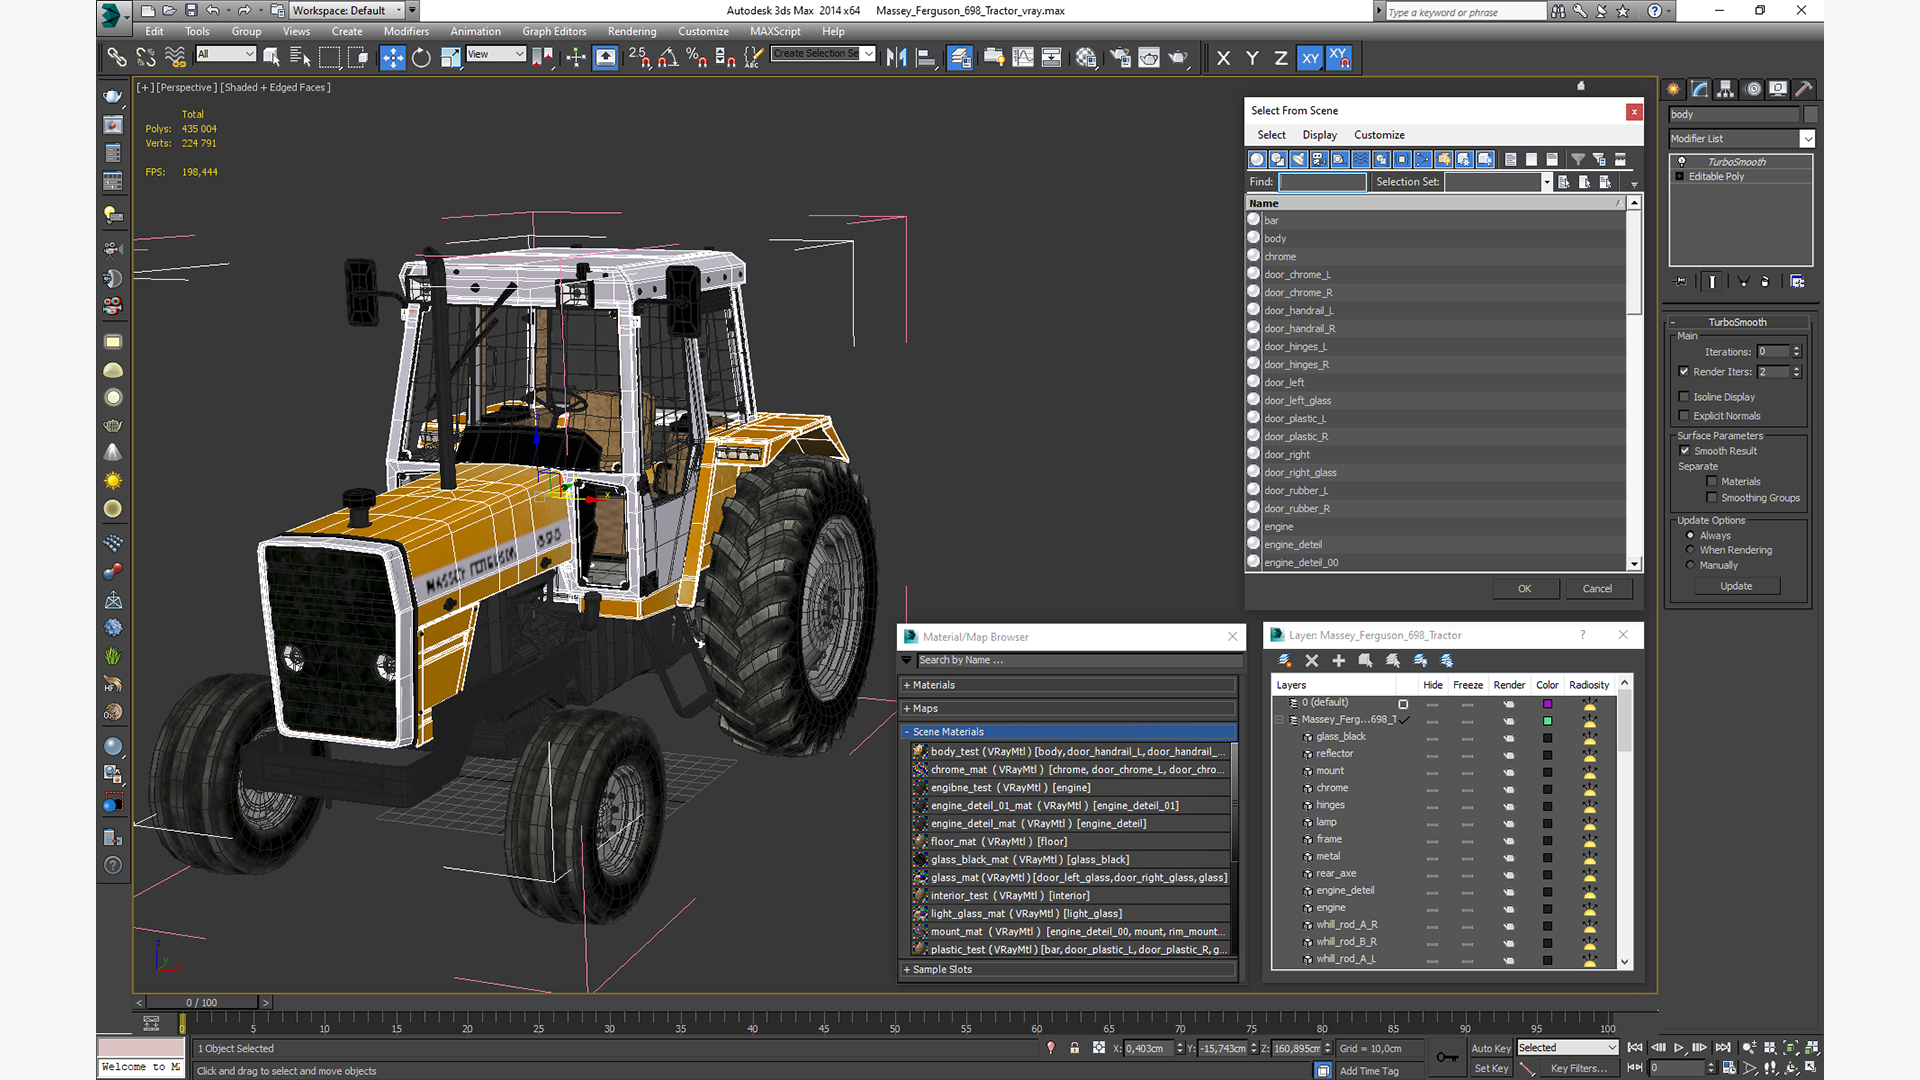Screen dimensions: 1920x1080
Task: Toggle Display Geometry filter in Select From Scene
Action: point(1257,160)
